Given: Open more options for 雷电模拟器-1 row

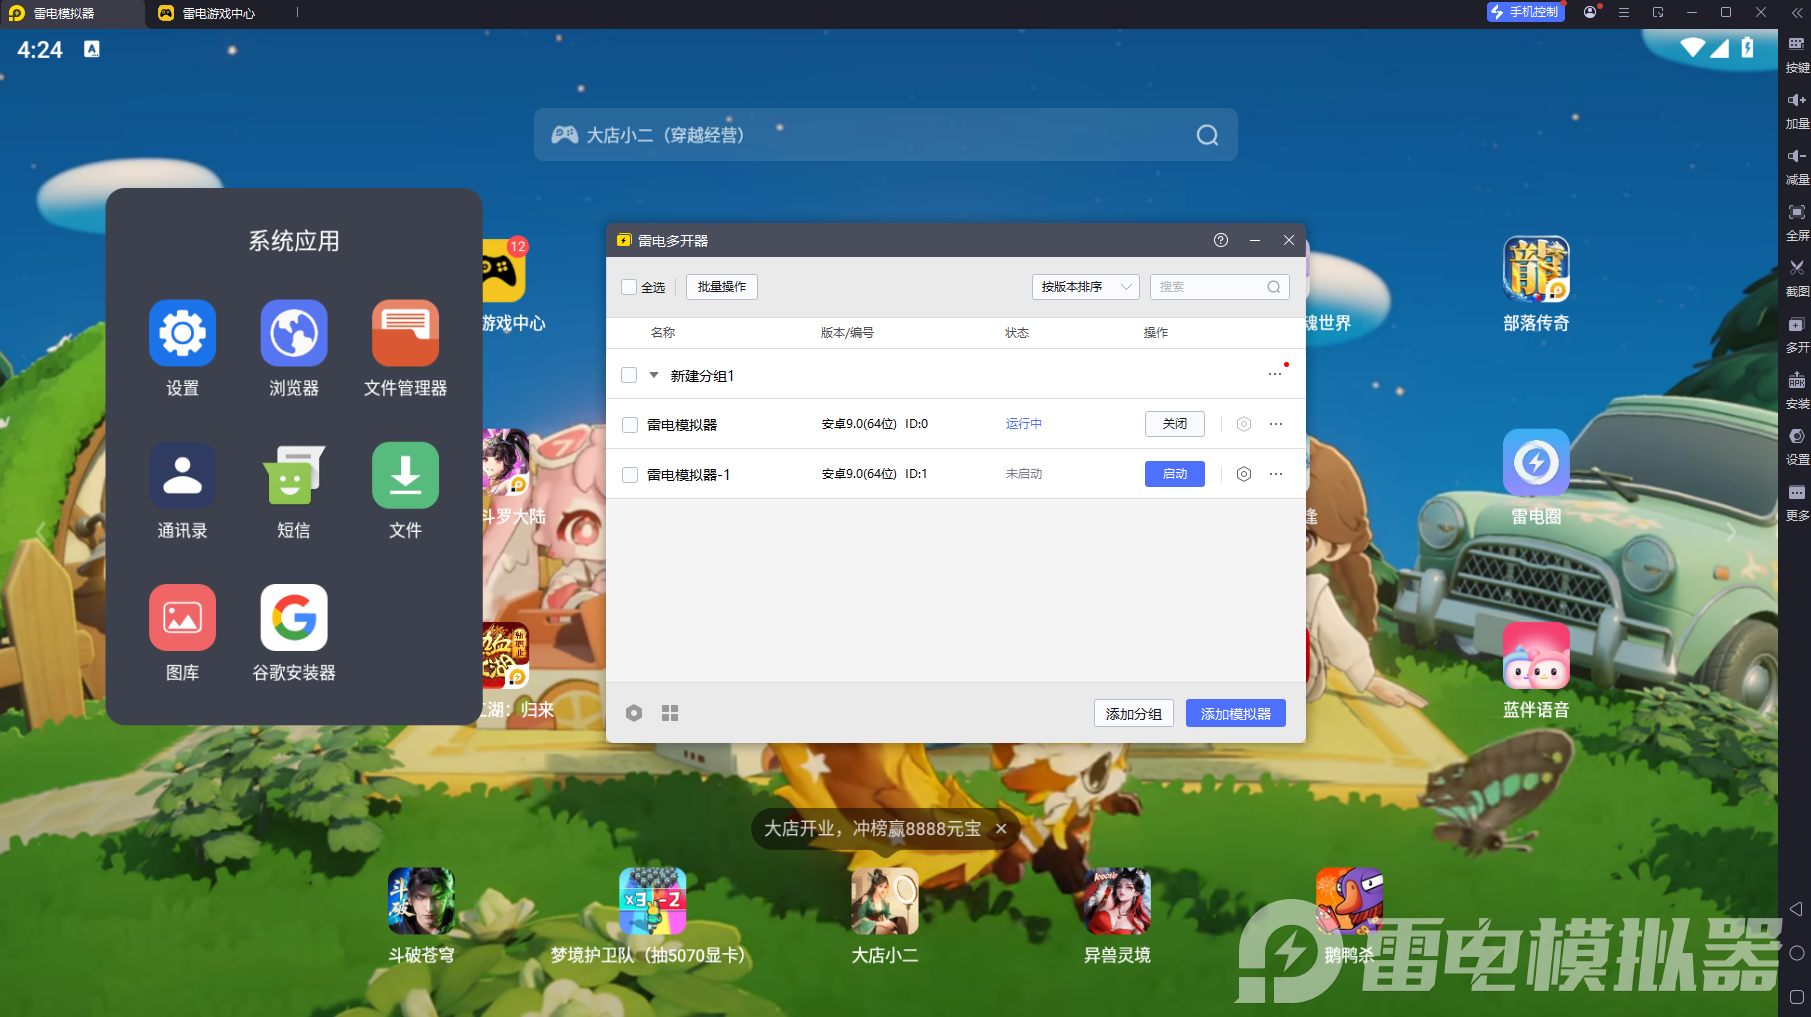Looking at the screenshot, I should 1276,474.
